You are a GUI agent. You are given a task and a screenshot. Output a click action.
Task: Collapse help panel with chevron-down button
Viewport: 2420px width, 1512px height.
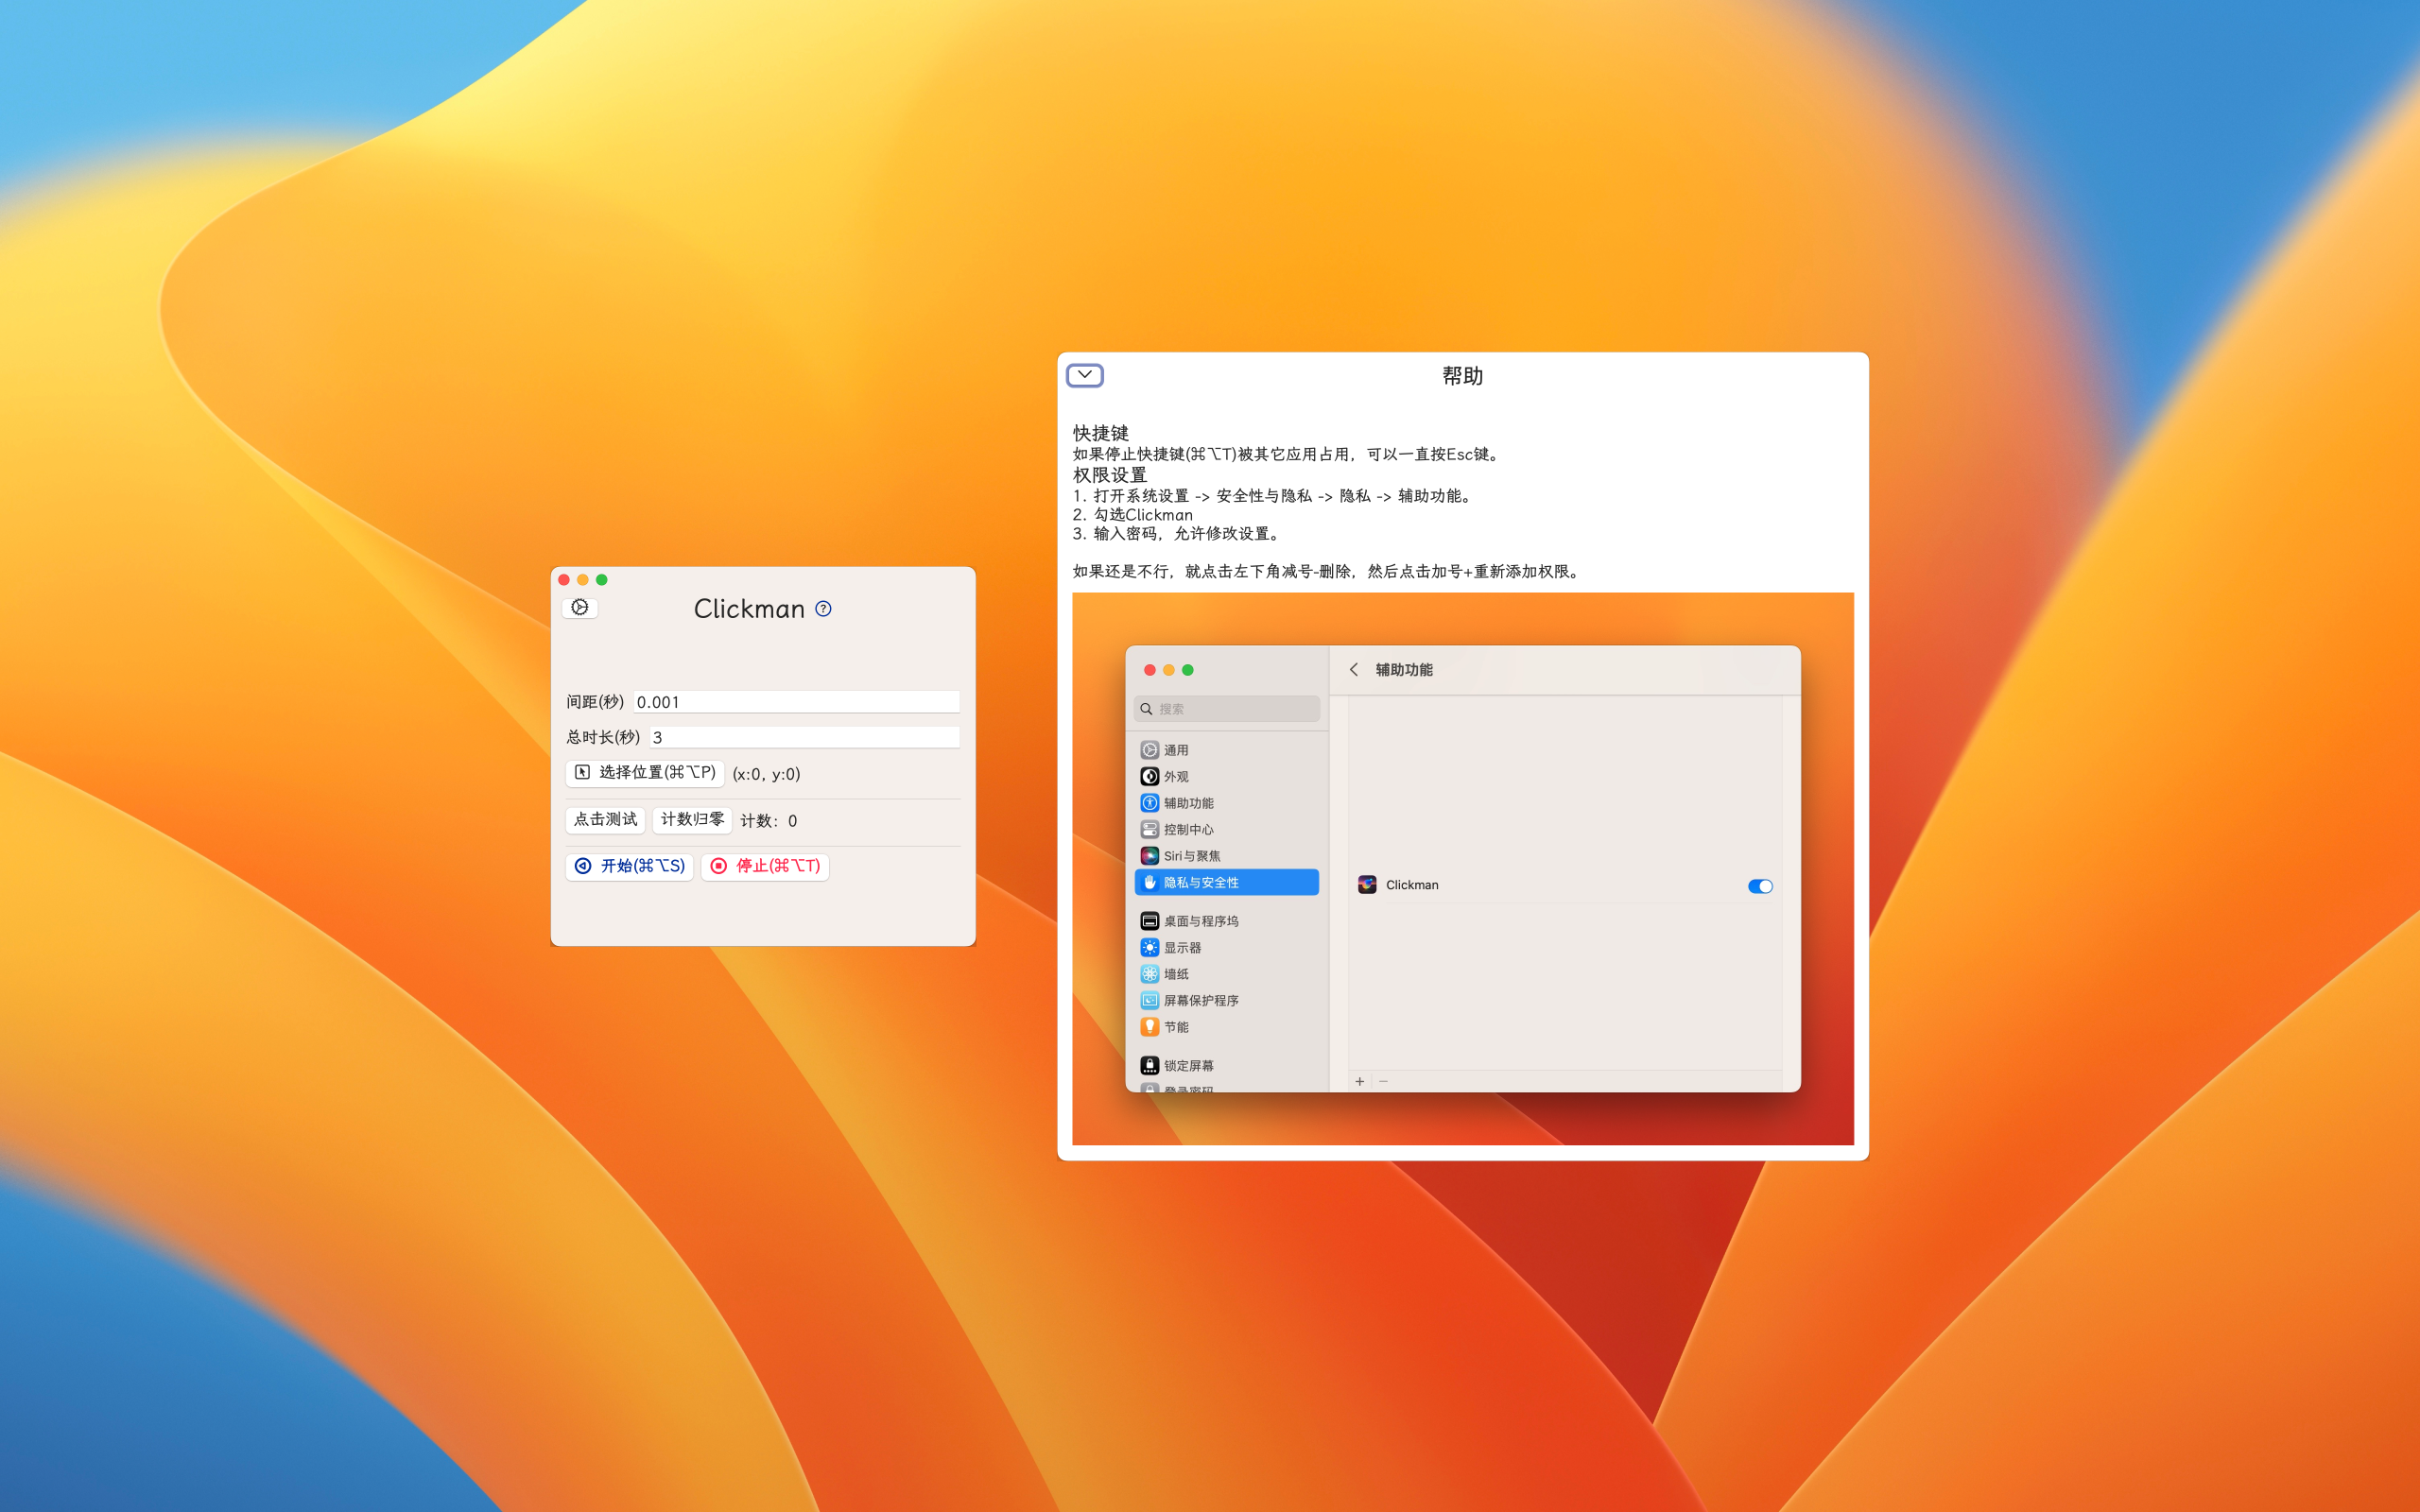tap(1085, 375)
